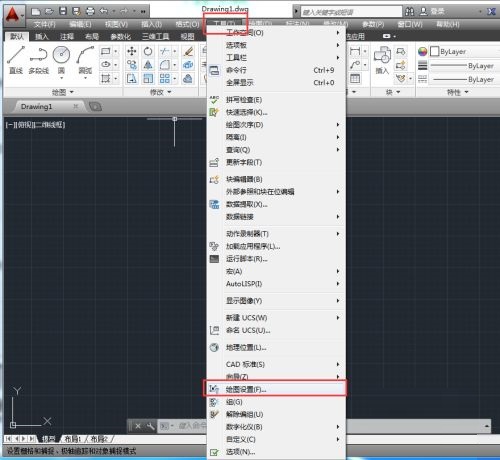This screenshot has width=500, height=460.
Task: Click the Insert block (插入) large icon
Action: click(x=382, y=60)
